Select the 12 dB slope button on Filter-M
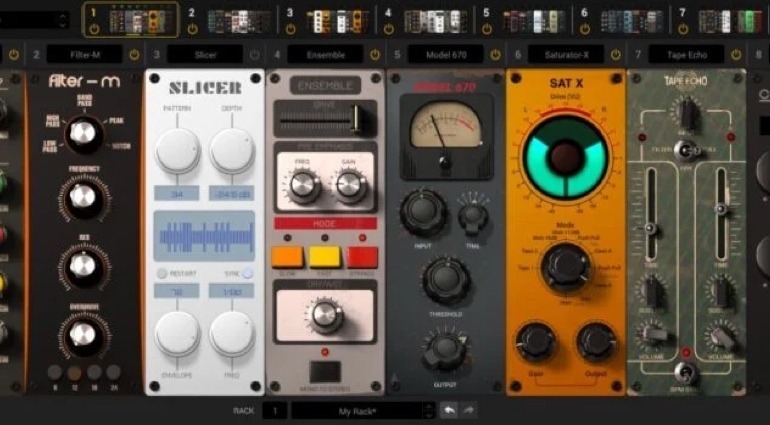The width and height of the screenshot is (770, 425). (x=75, y=372)
